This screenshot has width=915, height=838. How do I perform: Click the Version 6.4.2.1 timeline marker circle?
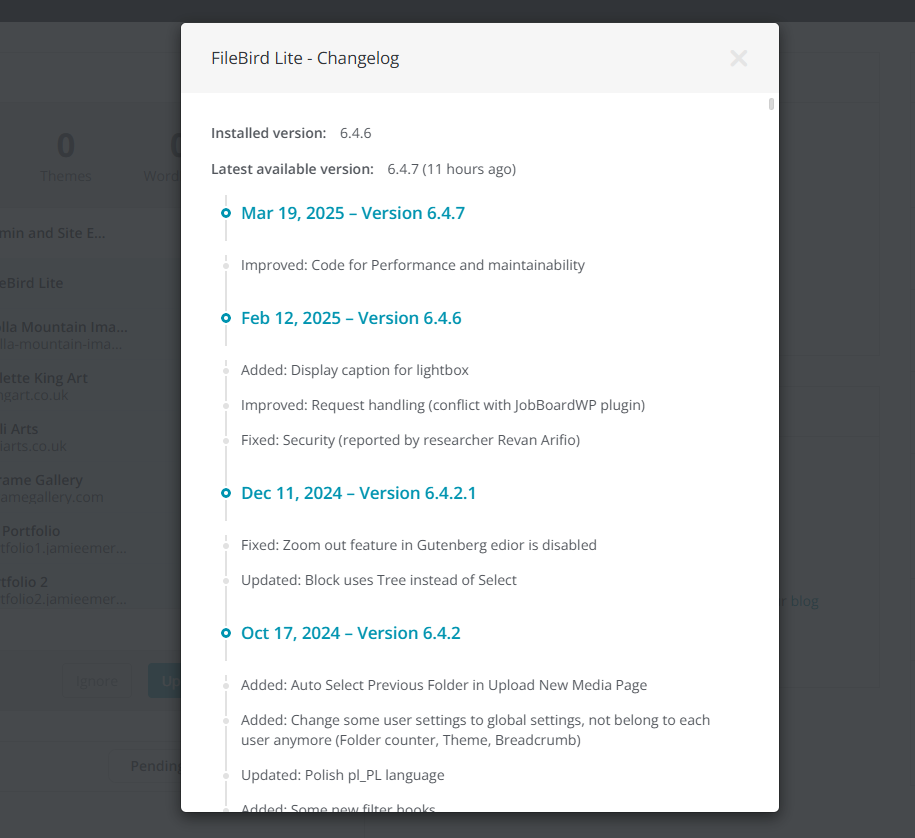click(x=226, y=494)
